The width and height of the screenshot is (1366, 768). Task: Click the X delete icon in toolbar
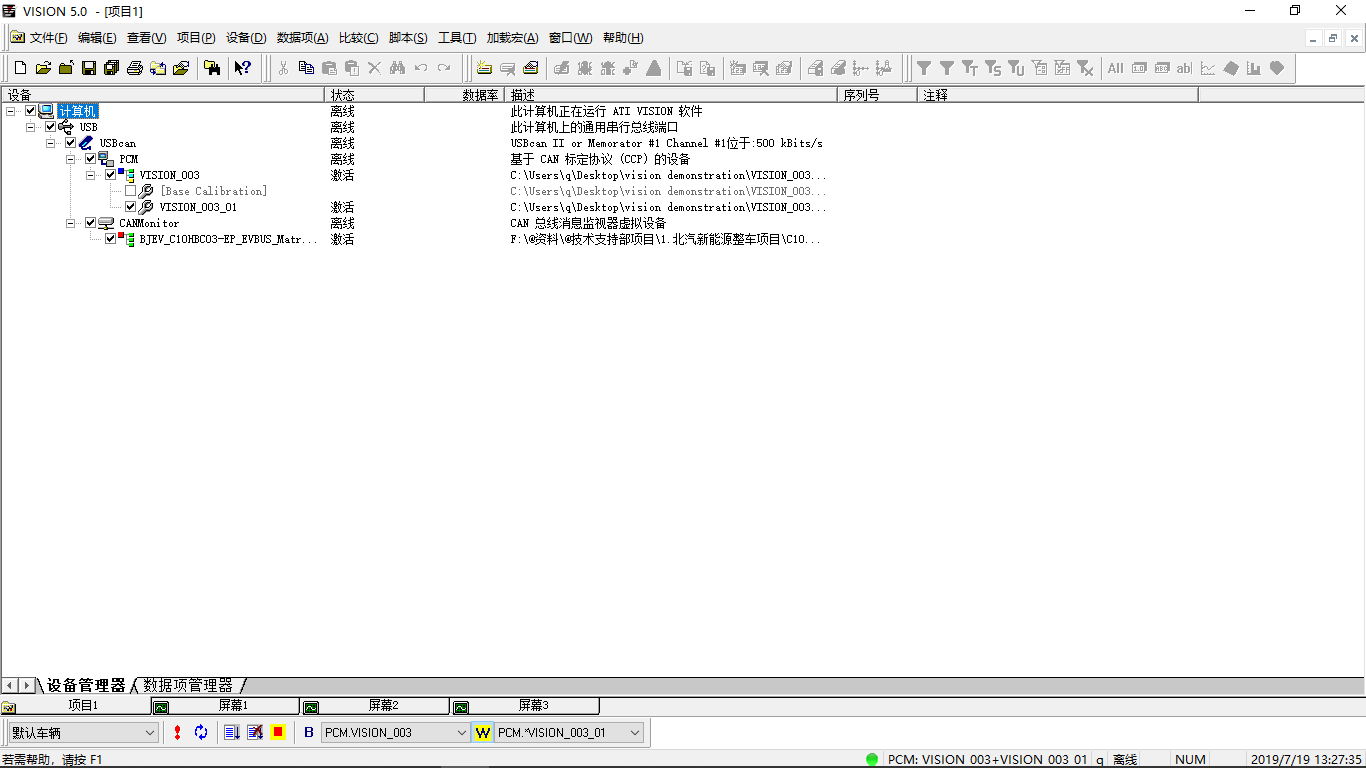(374, 68)
